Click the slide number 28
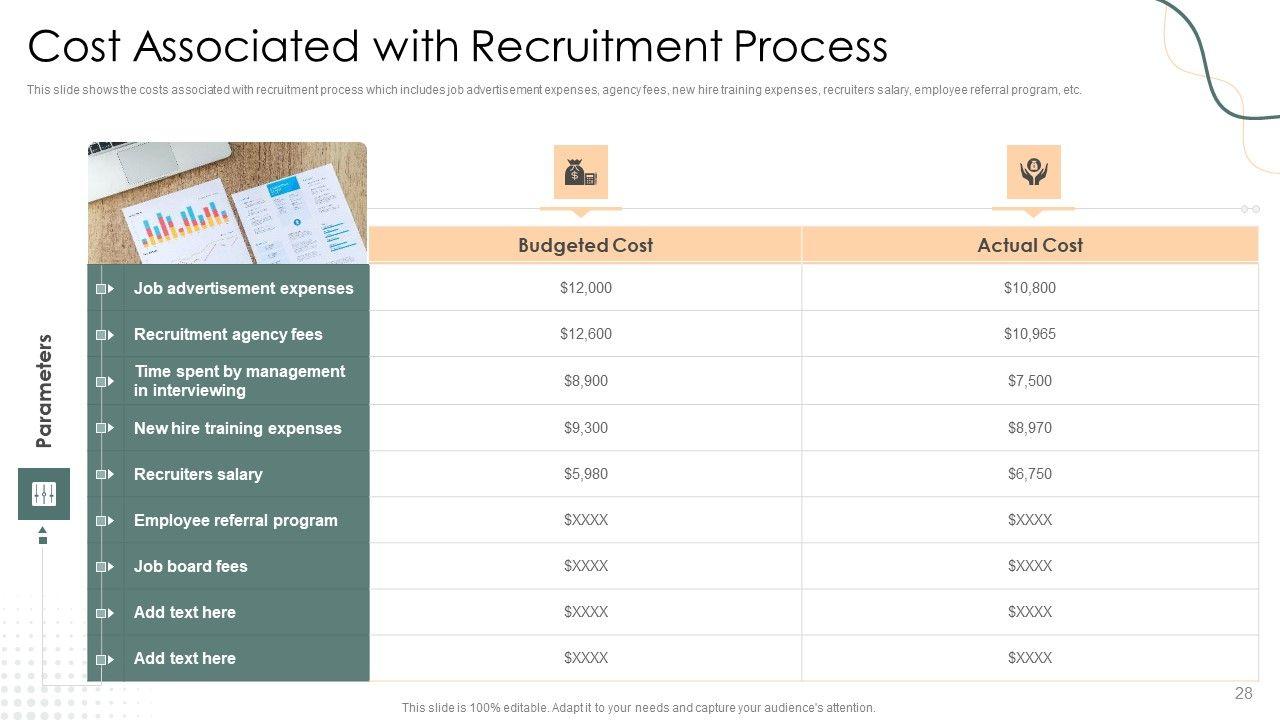 click(1243, 694)
